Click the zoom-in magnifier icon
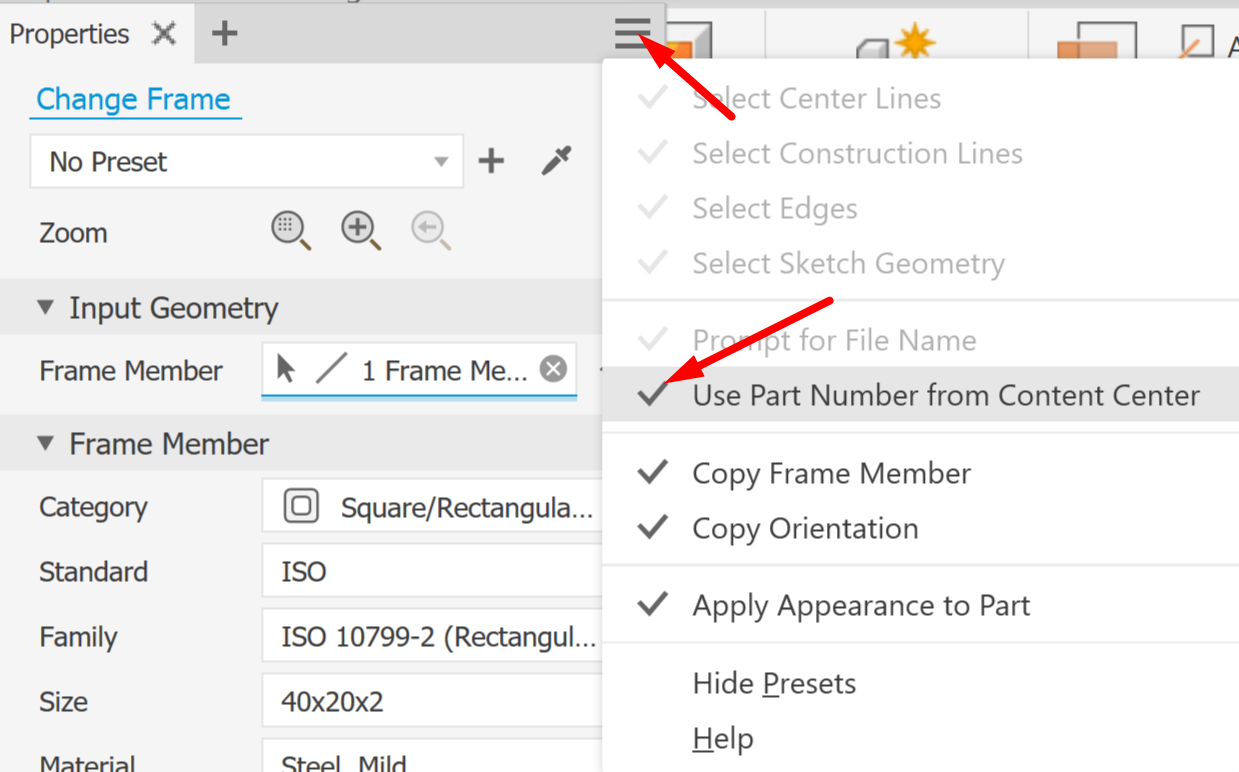 (360, 230)
